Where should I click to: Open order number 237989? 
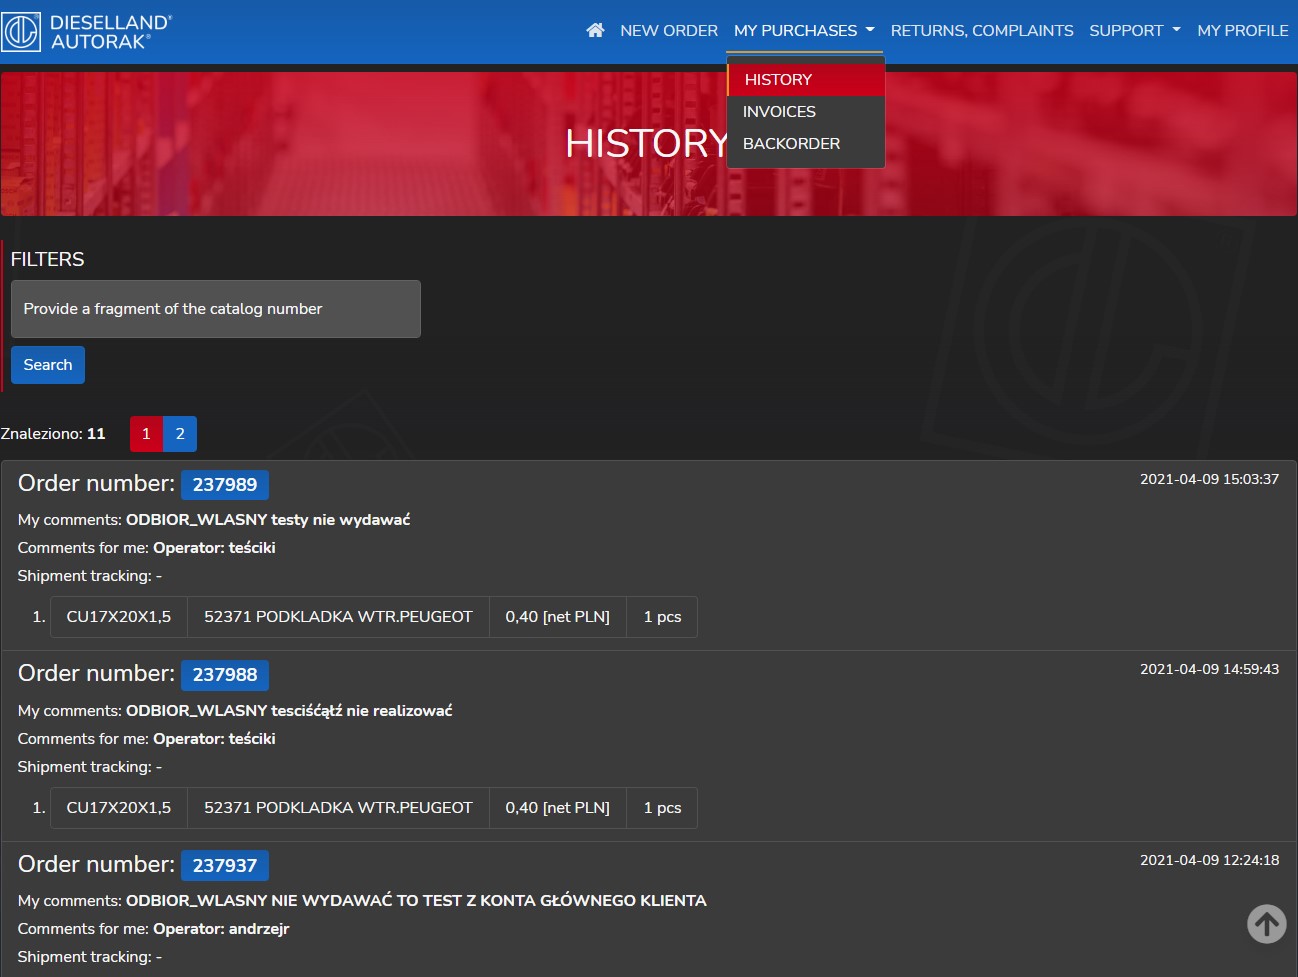[225, 485]
